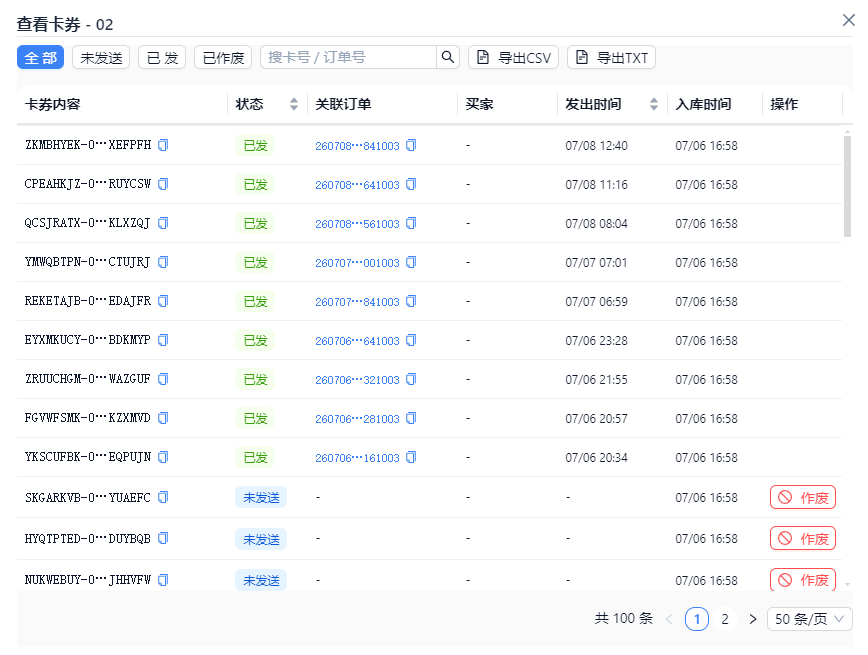The width and height of the screenshot is (868, 655).
Task: Copy order number 260706…281003
Action: (411, 418)
